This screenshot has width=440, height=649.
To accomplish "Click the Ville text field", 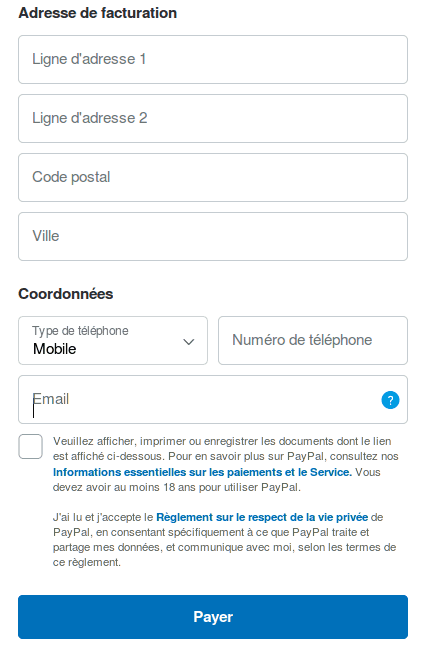I will click(213, 236).
